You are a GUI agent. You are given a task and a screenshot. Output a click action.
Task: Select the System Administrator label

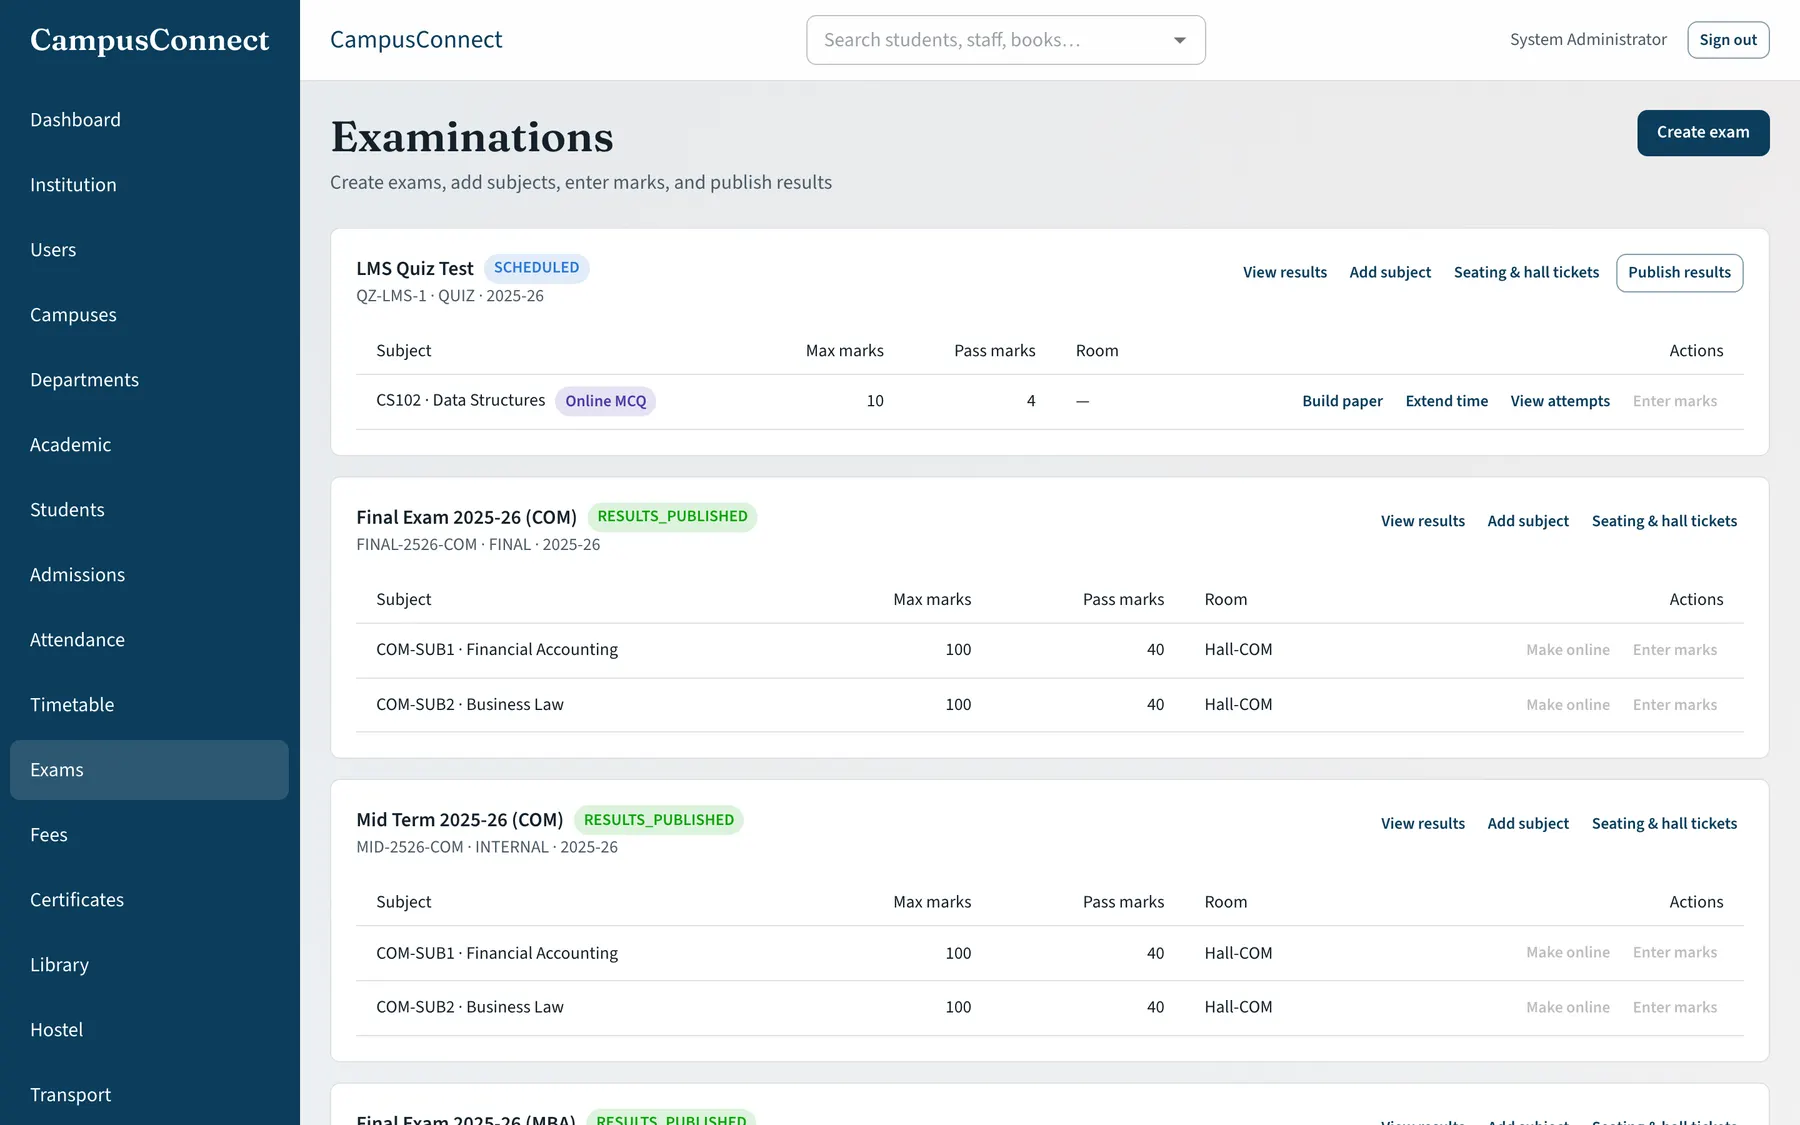tap(1588, 40)
